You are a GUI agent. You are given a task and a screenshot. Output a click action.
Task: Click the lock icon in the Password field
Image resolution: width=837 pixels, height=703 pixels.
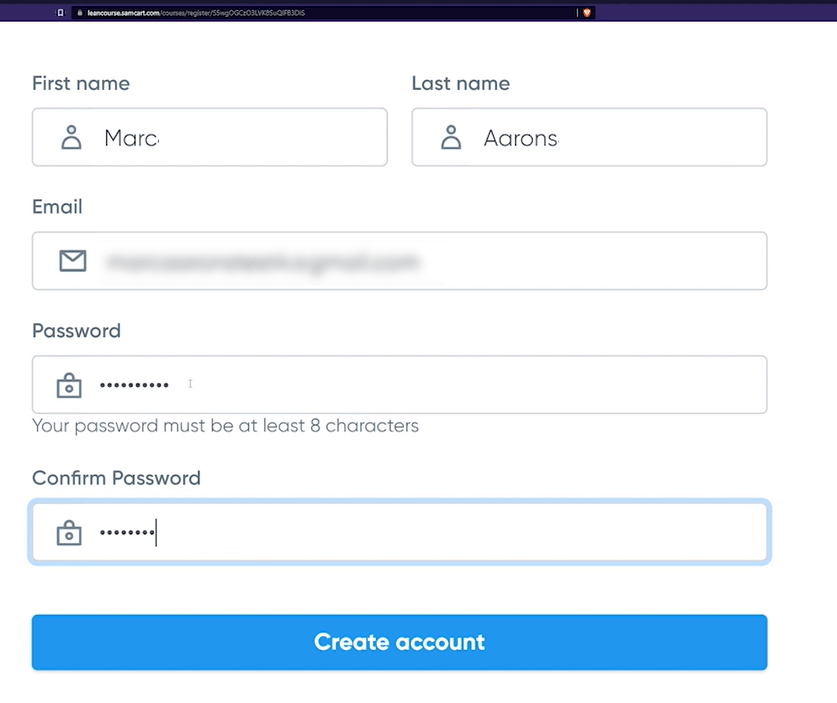[69, 385]
